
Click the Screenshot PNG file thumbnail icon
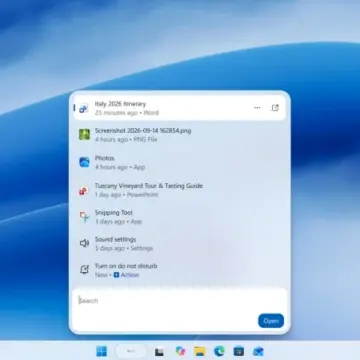coord(84,135)
